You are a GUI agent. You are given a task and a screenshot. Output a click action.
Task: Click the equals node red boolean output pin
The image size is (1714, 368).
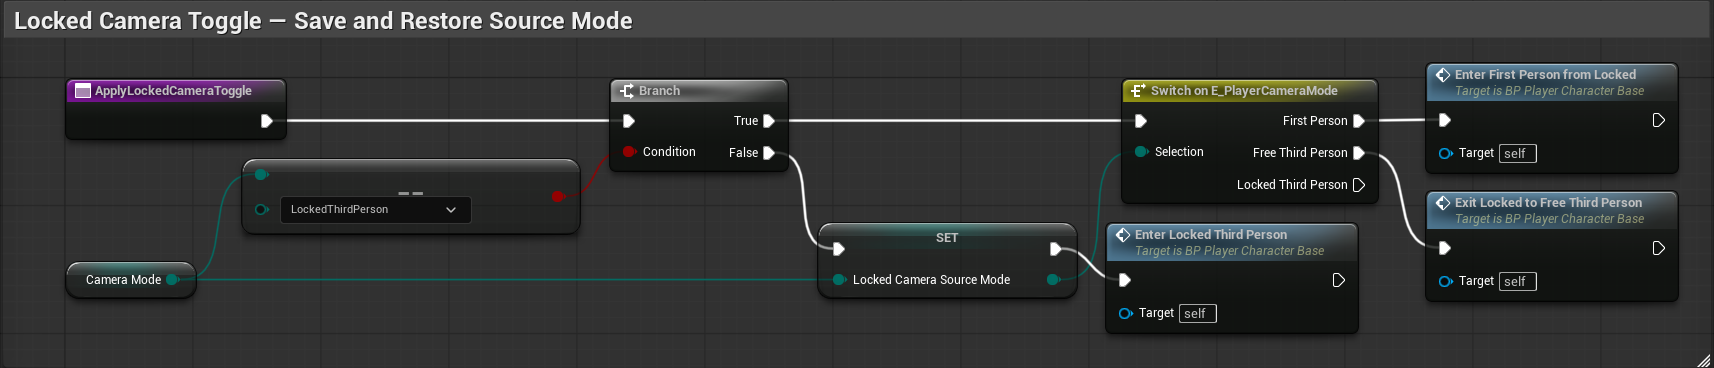(558, 196)
